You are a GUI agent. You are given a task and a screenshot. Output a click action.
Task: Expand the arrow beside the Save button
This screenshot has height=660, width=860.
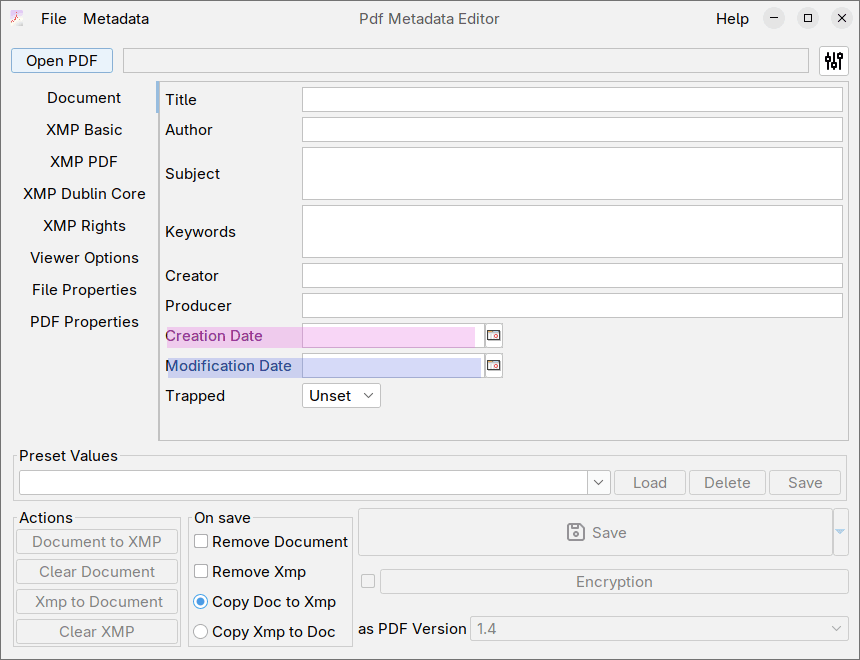coord(838,532)
